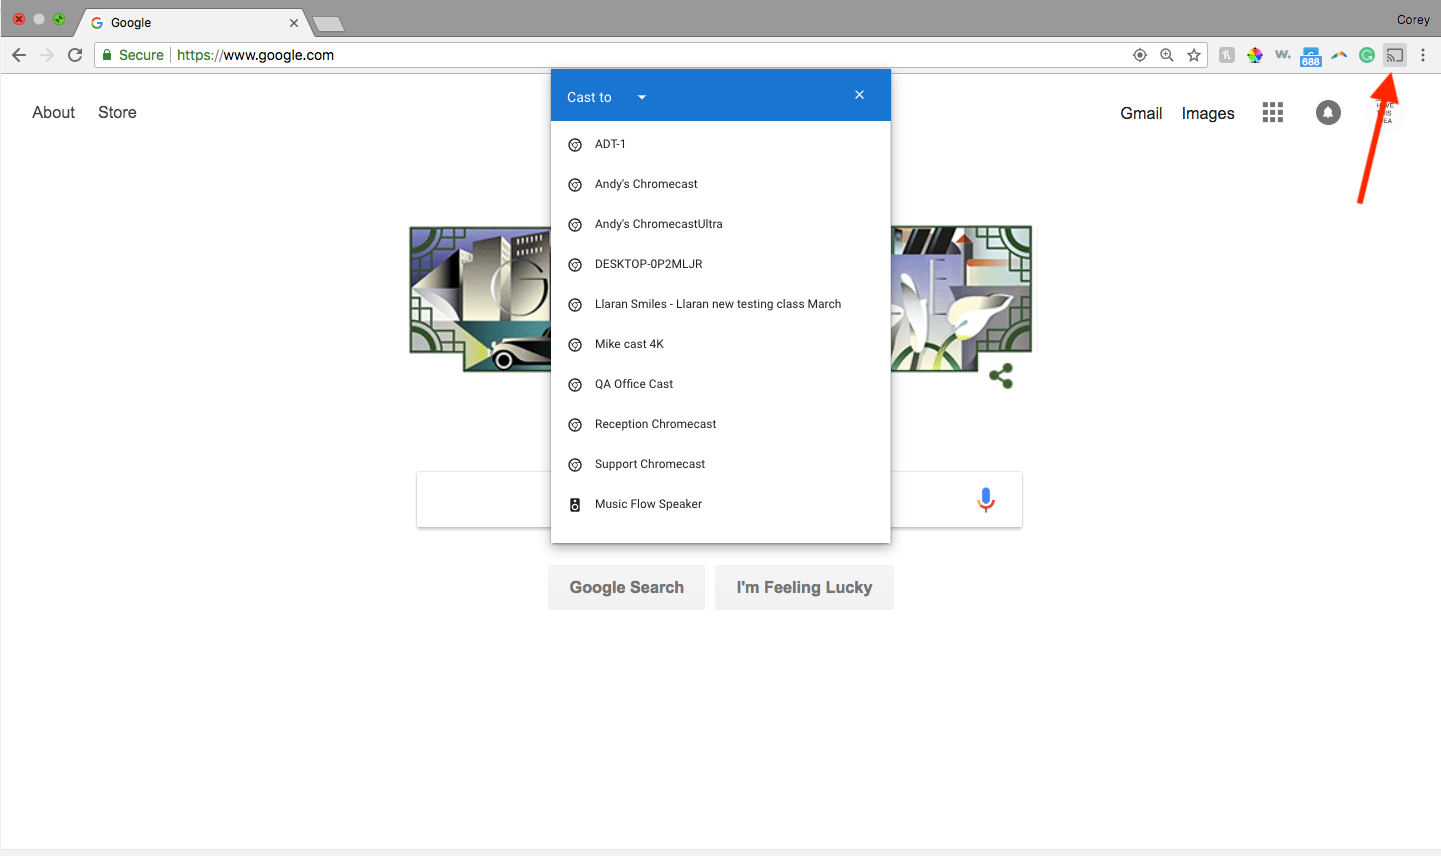This screenshot has height=856, width=1441.
Task: Click the extension icon with 688 badge
Action: pos(1311,55)
